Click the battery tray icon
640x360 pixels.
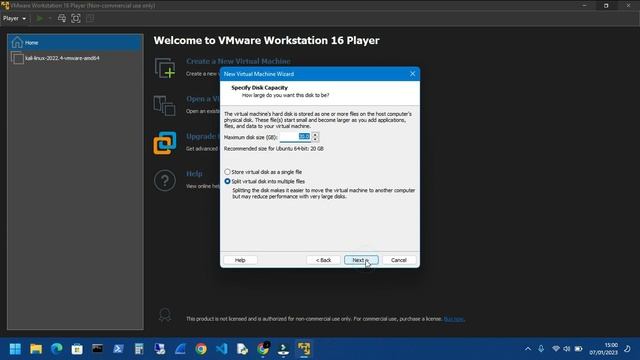578,349
